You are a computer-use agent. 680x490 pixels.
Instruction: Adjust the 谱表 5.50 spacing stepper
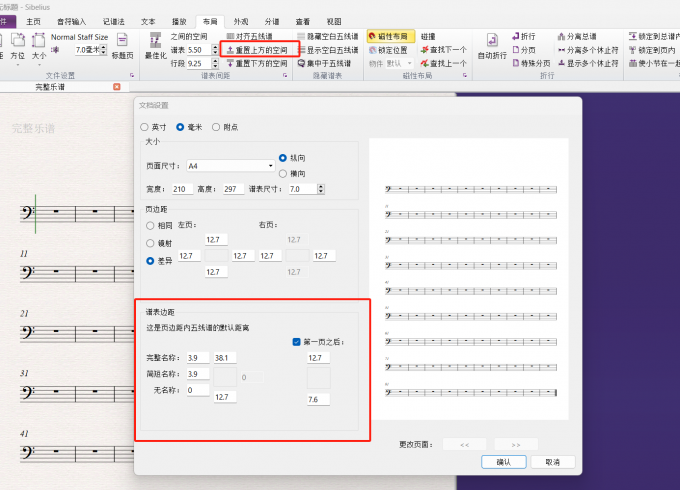tap(215, 50)
